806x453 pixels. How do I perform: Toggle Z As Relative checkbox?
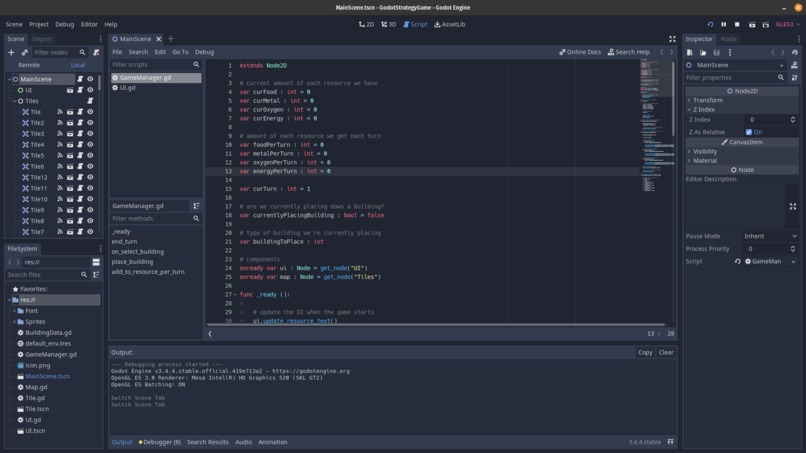(x=748, y=132)
